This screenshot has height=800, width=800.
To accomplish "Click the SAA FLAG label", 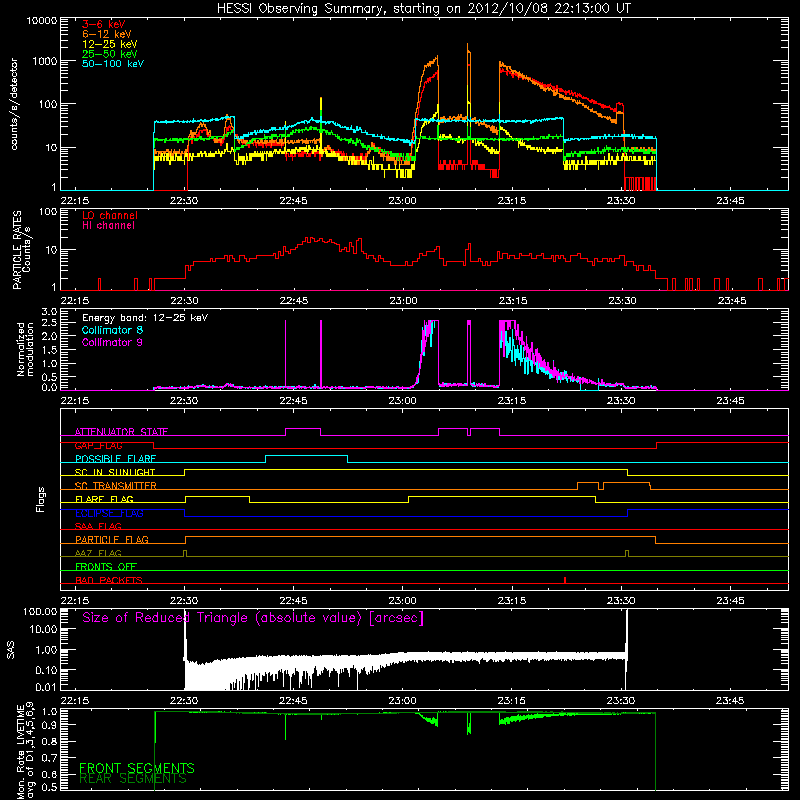I will point(98,526).
